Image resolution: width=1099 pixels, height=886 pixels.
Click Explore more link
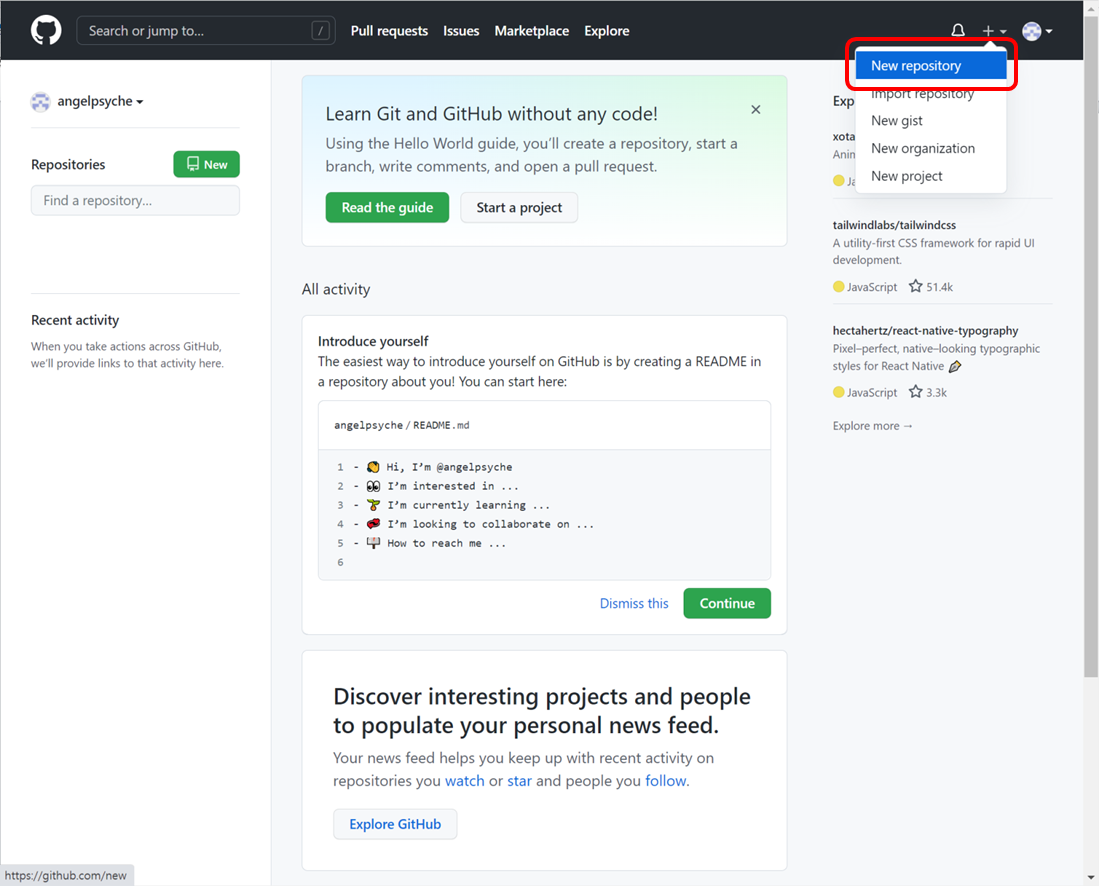873,425
